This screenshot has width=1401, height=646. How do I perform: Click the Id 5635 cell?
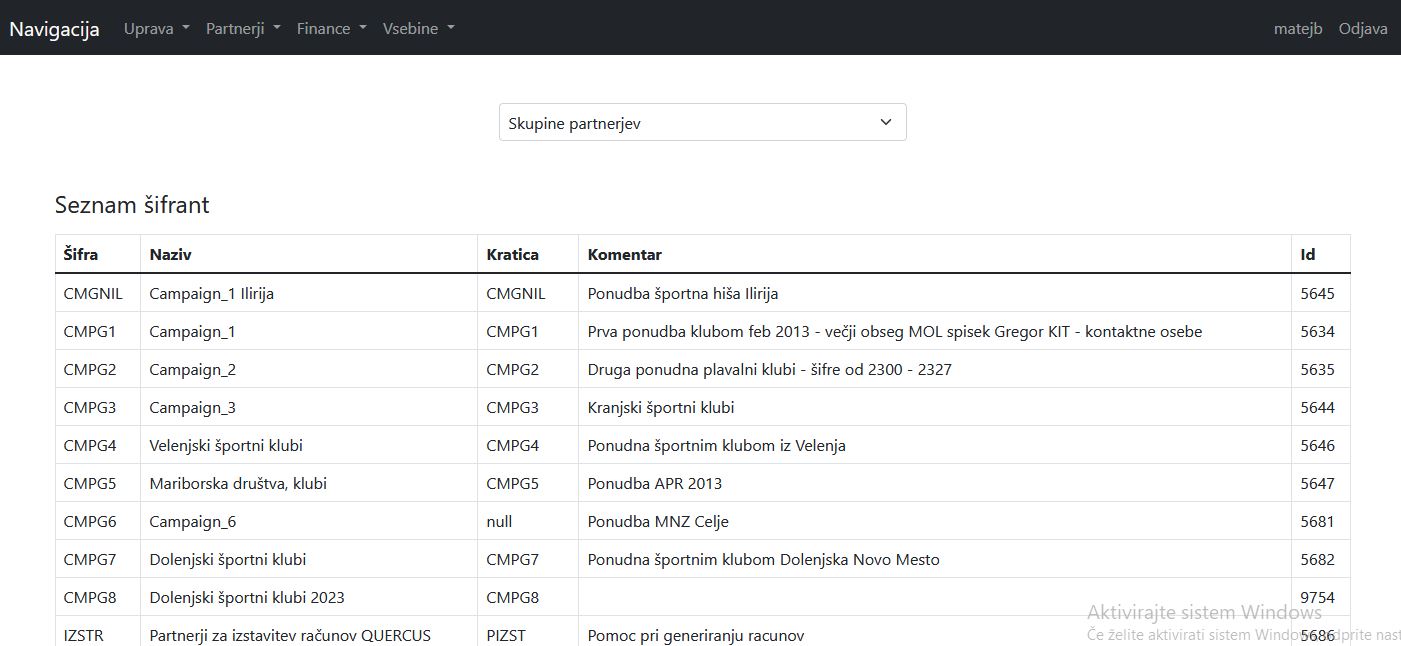pos(1317,370)
